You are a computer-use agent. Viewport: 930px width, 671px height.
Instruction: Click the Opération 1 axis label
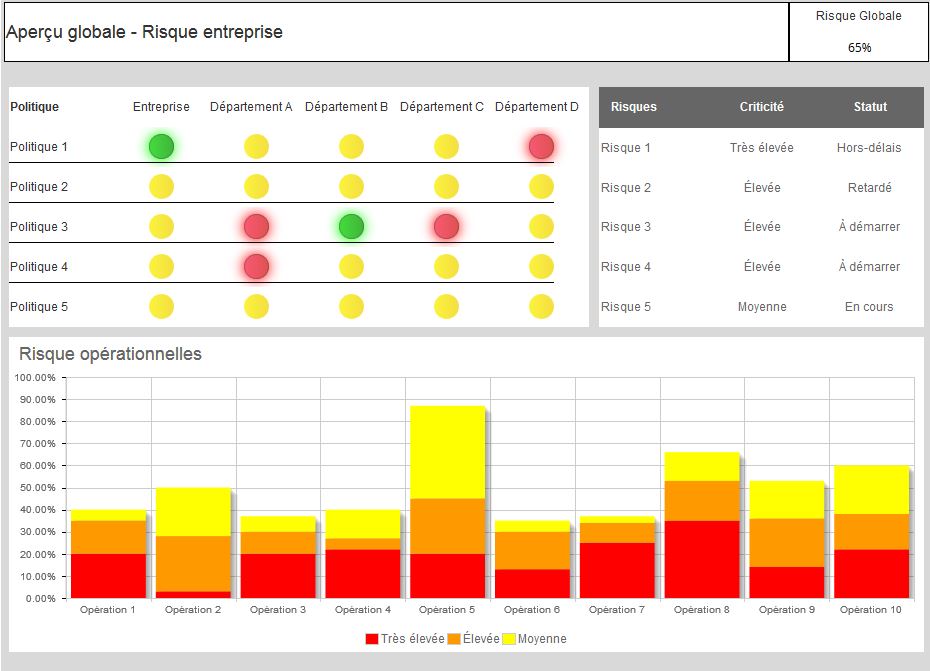[107, 609]
